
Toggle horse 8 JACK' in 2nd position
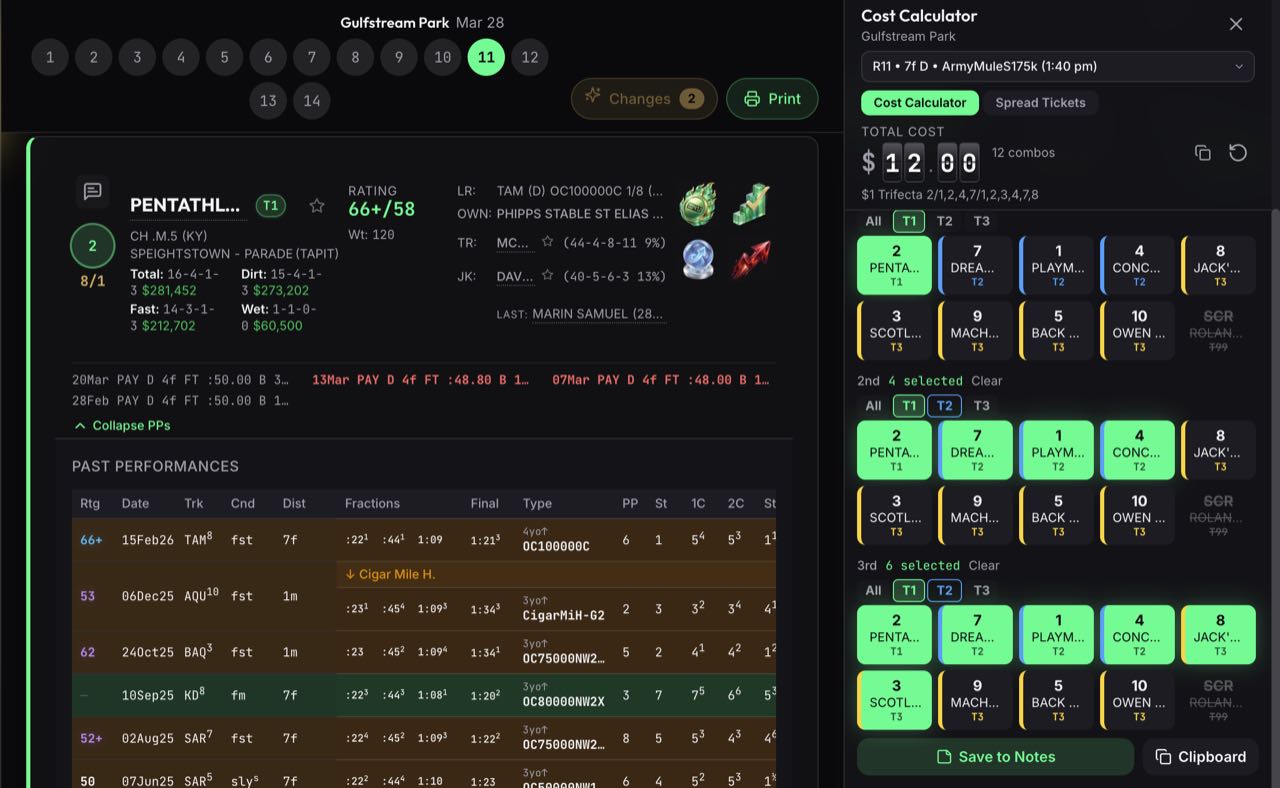coord(1218,450)
